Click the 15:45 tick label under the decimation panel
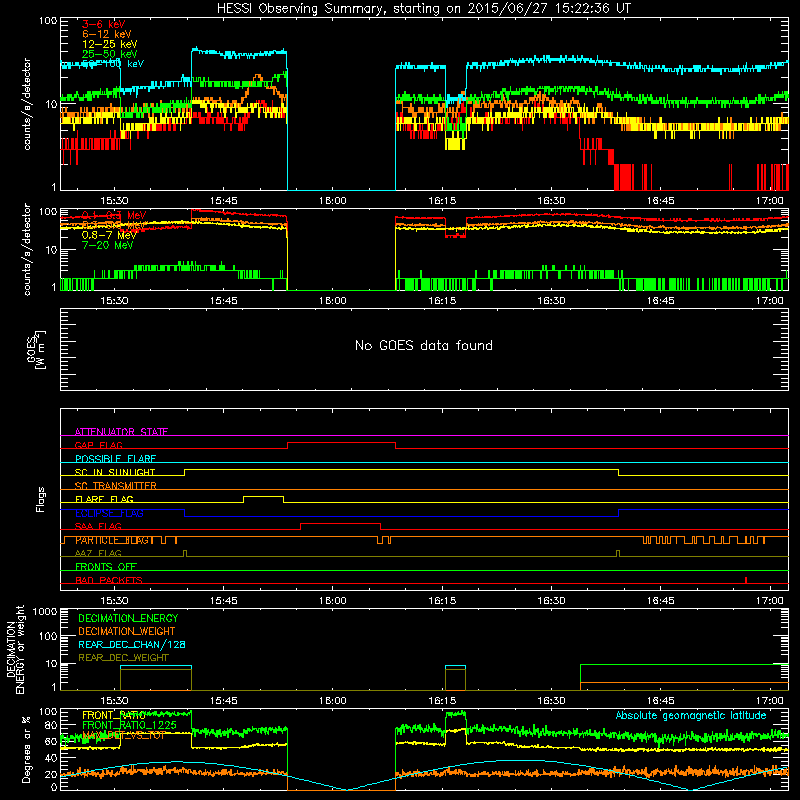The width and height of the screenshot is (800, 800). [x=223, y=701]
